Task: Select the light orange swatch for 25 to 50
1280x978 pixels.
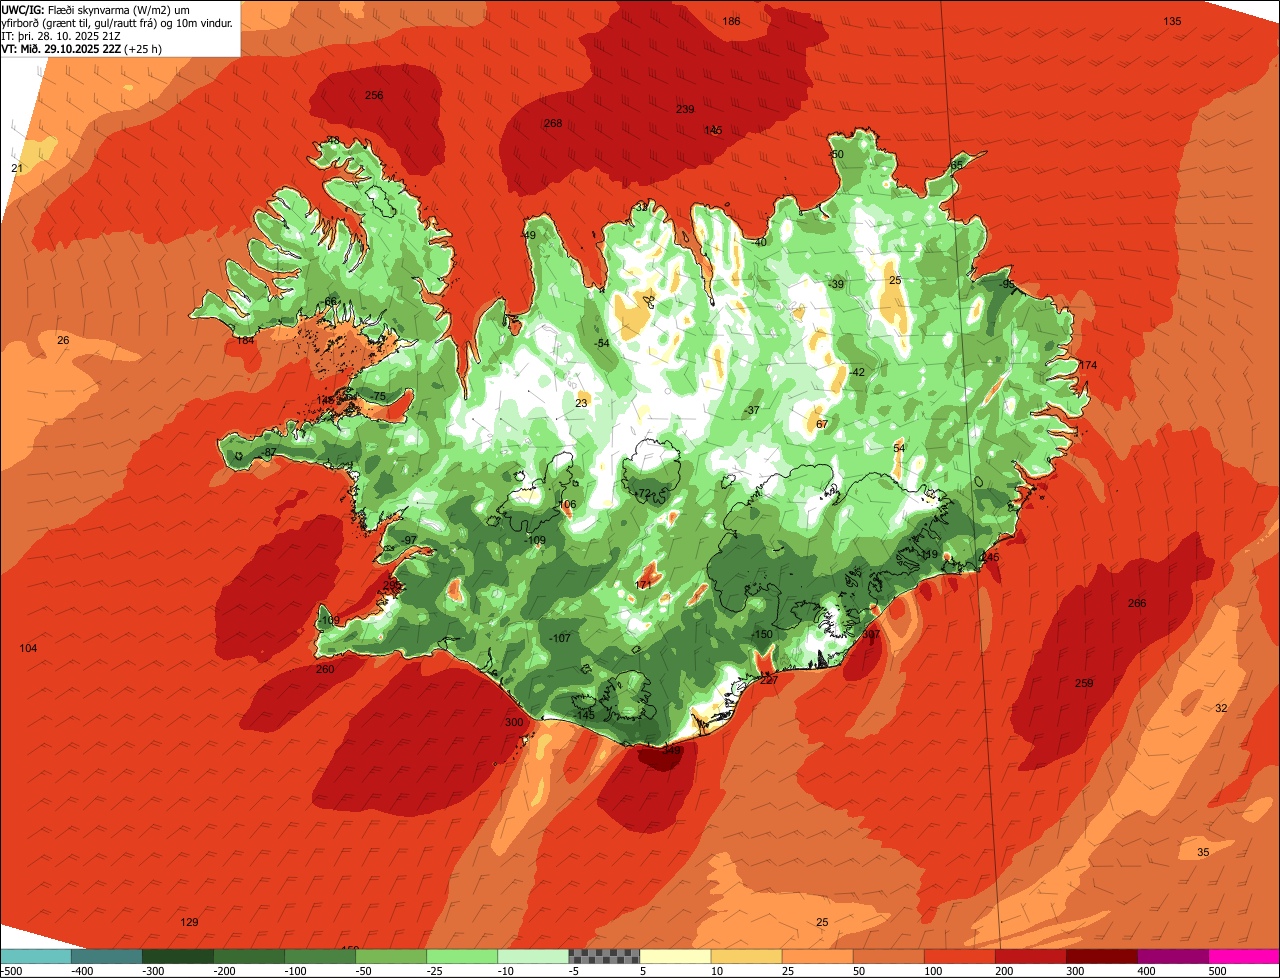Action: tap(817, 955)
